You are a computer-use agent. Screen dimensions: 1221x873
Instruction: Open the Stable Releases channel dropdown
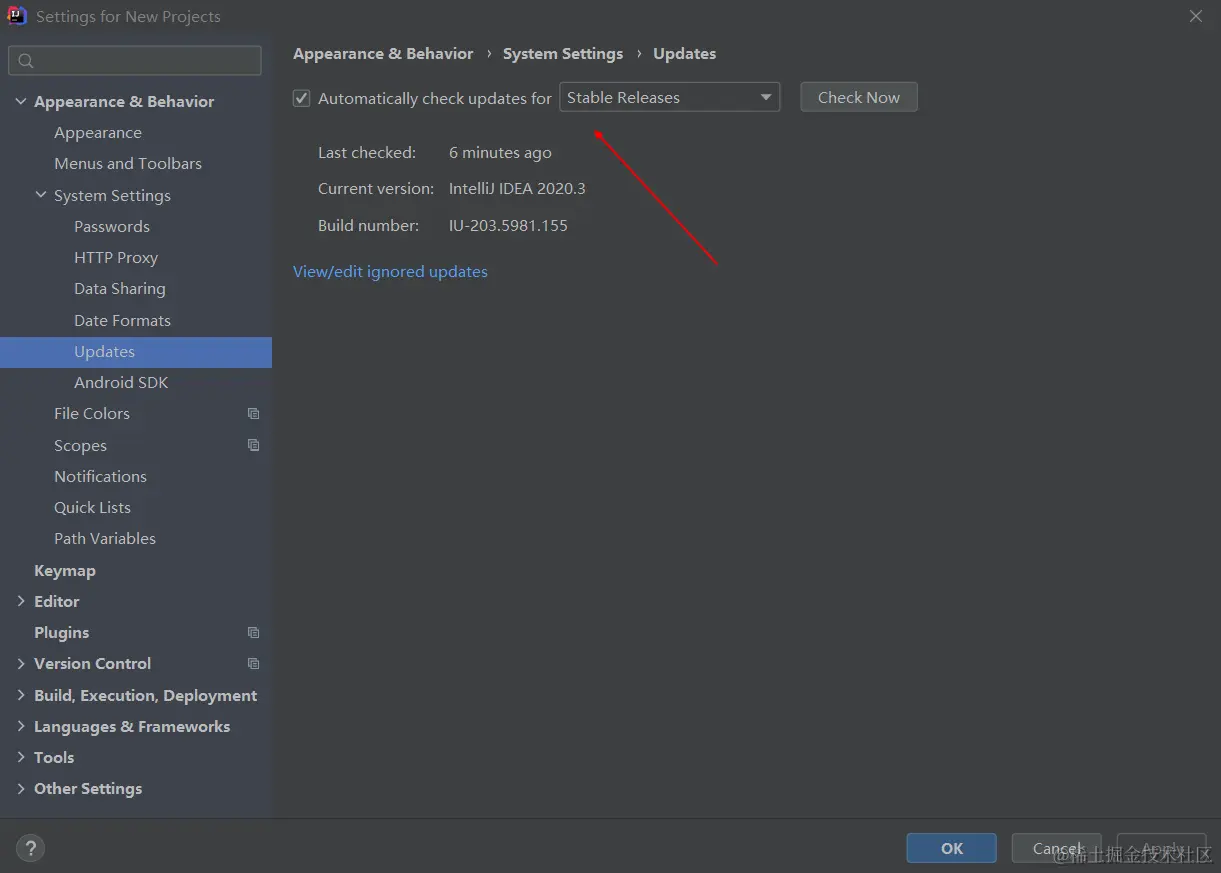(x=669, y=97)
